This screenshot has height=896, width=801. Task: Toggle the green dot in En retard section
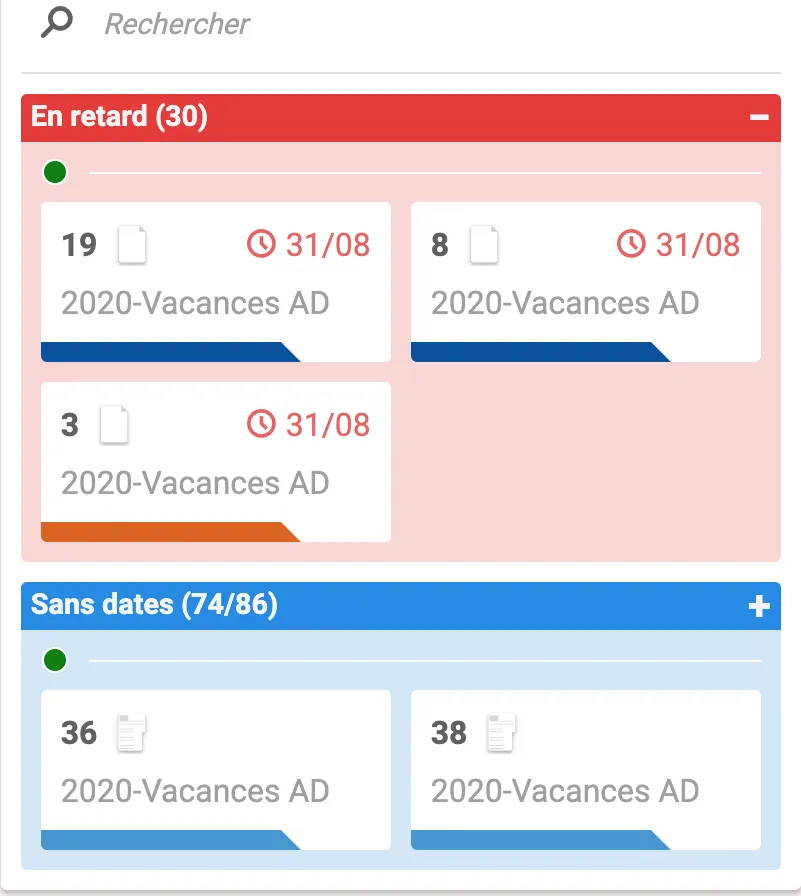55,173
